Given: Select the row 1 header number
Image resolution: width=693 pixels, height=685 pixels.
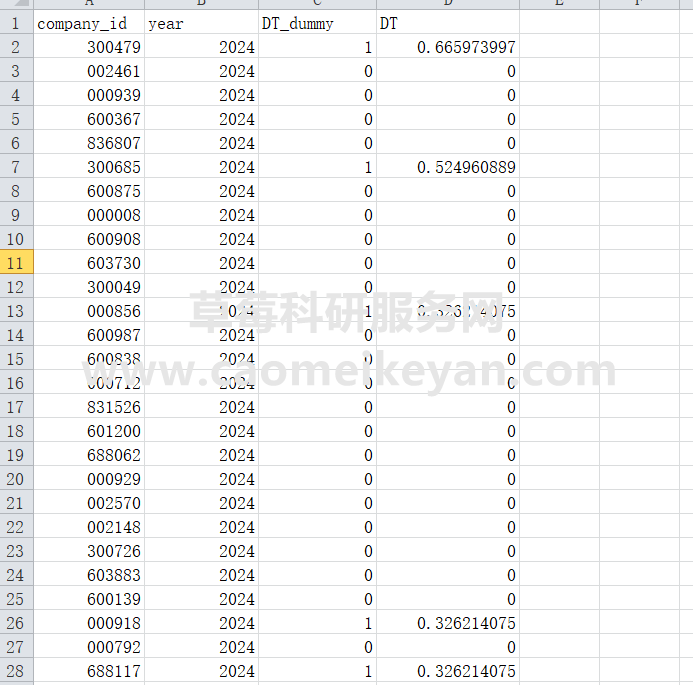Looking at the screenshot, I should [x=16, y=23].
